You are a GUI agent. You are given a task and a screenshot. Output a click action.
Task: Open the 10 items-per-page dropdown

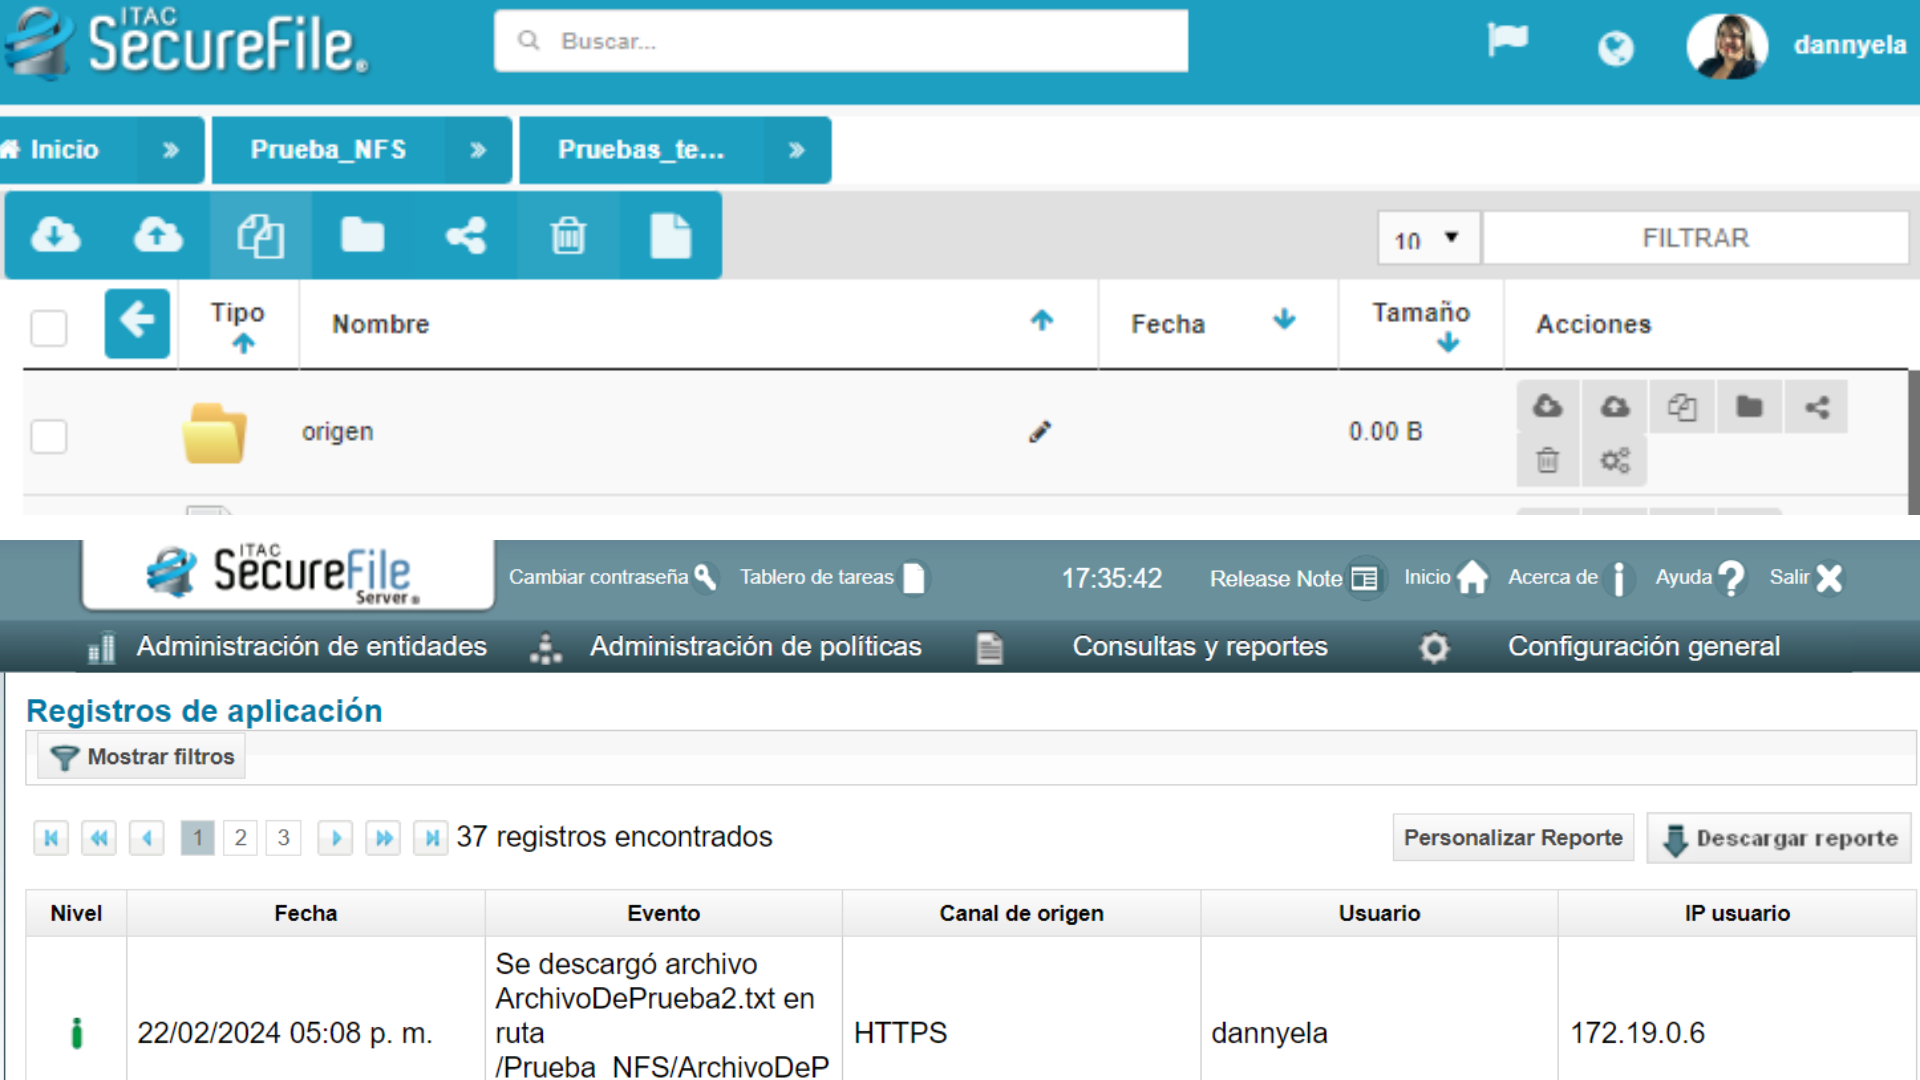pyautogui.click(x=1427, y=238)
